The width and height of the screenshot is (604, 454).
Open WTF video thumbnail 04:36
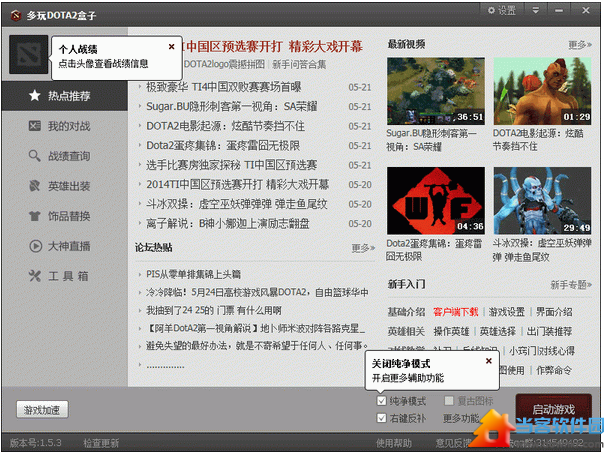point(436,201)
